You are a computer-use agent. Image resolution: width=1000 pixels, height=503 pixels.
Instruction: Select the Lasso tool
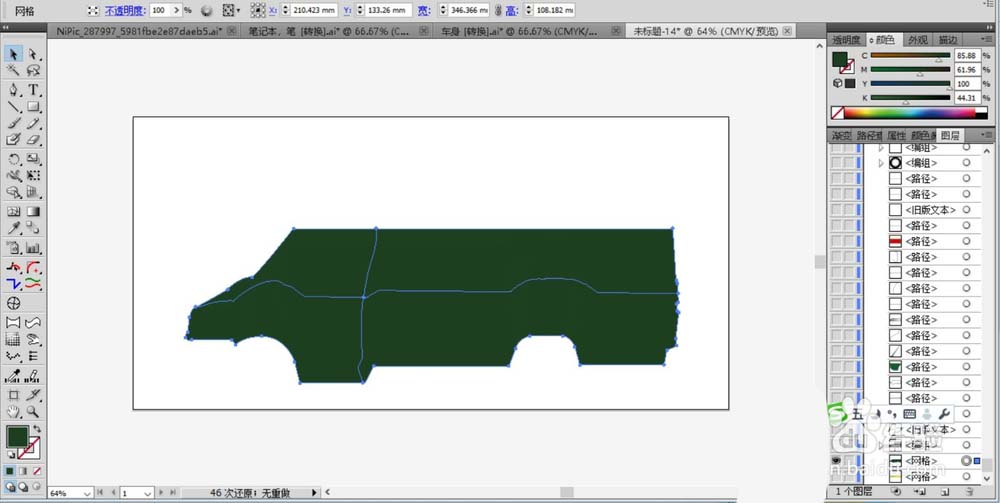click(33, 71)
